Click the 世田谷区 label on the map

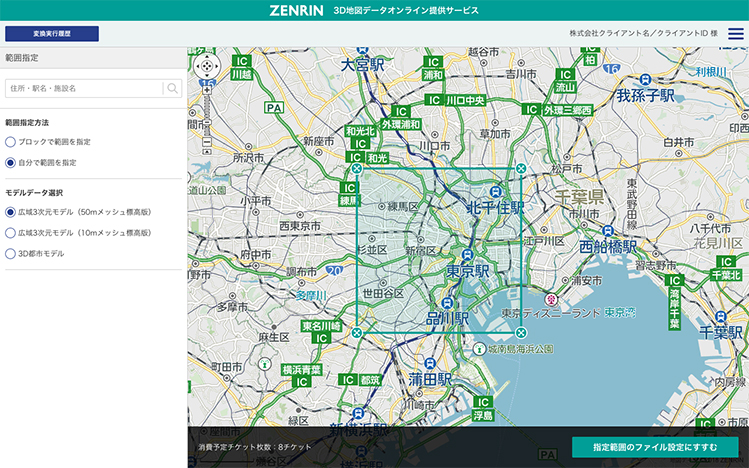coord(383,293)
